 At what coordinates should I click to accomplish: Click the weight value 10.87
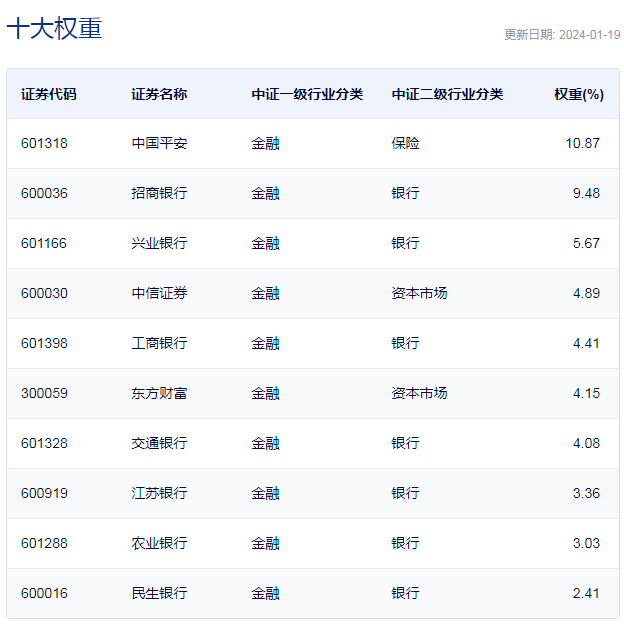point(582,143)
